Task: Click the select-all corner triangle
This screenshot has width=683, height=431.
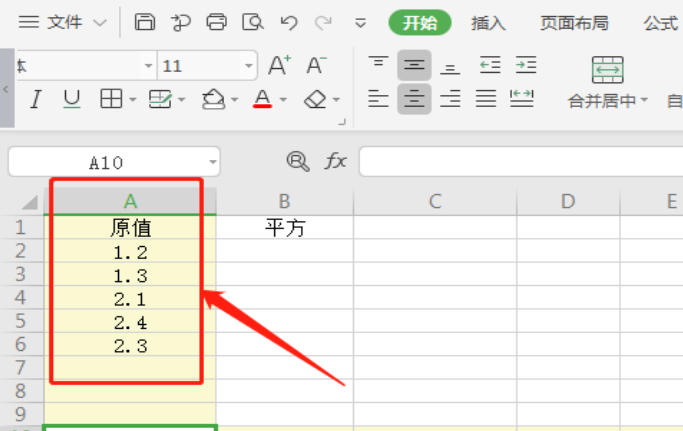Action: (30, 203)
